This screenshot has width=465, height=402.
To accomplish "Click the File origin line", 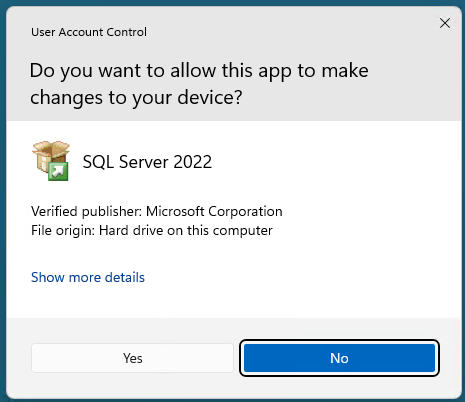I will coord(152,230).
